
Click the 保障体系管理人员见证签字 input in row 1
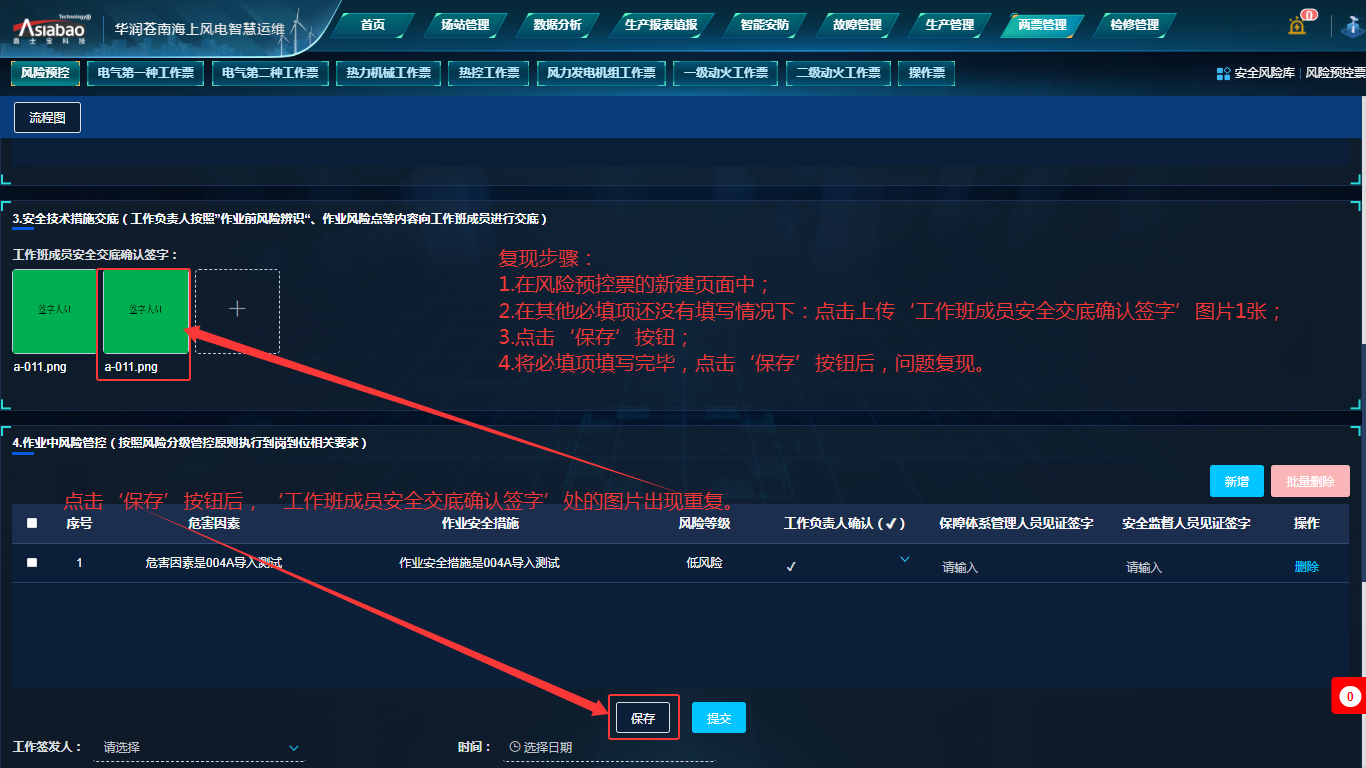pos(1010,567)
